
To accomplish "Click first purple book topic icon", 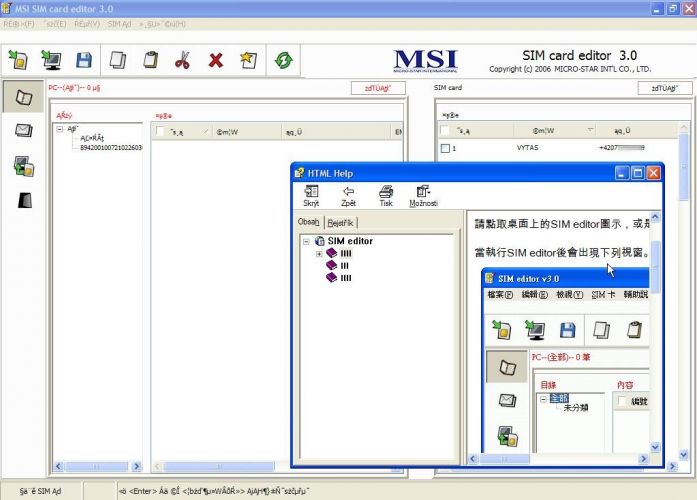I will pos(332,253).
